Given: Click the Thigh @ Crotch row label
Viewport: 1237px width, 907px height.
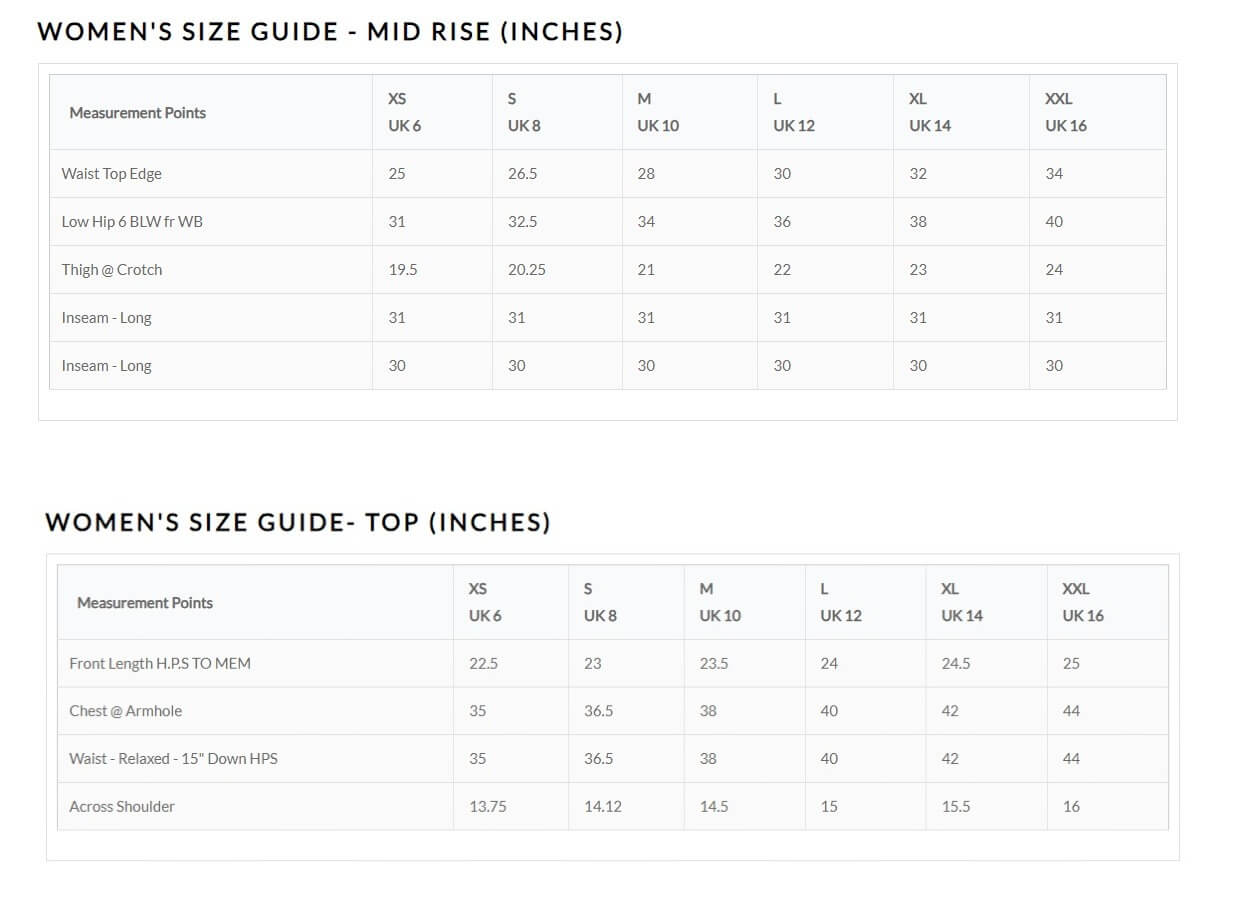Looking at the screenshot, I should (111, 270).
